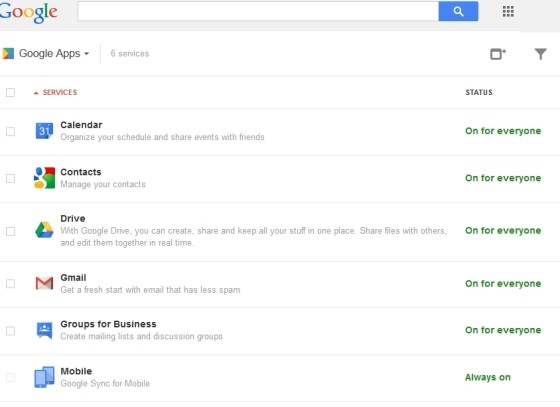Check the select-all services checkbox
Image resolution: width=560 pixels, height=407 pixels.
coord(10,92)
